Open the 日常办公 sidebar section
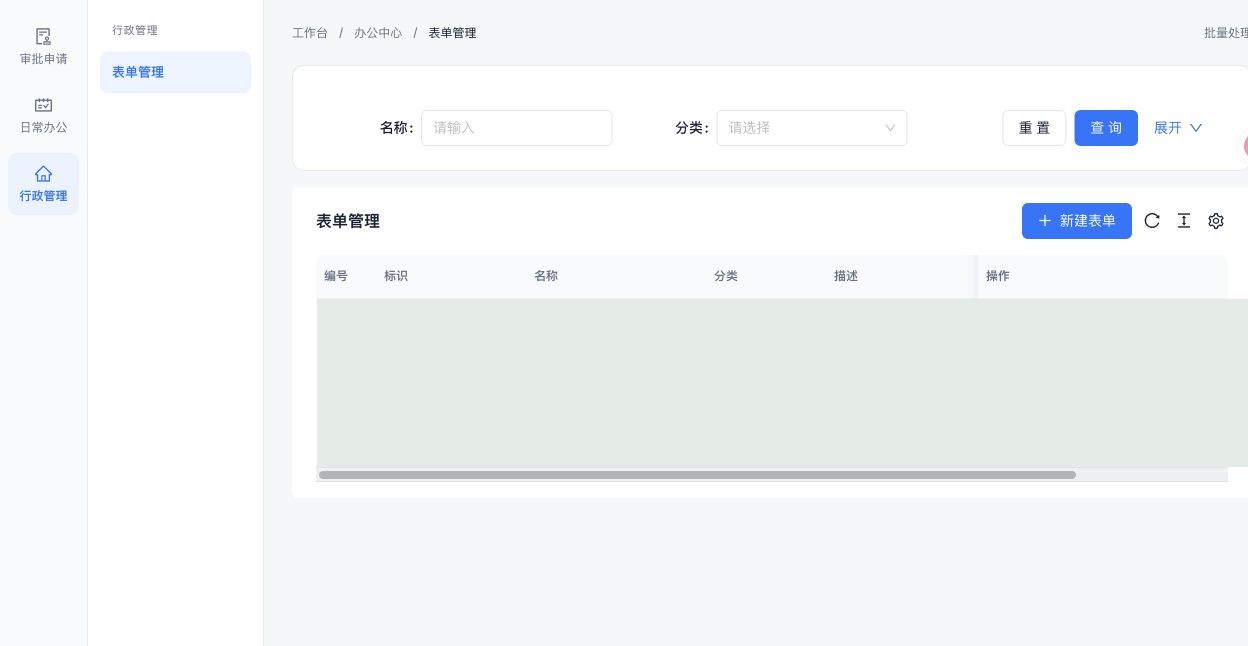 [x=43, y=115]
